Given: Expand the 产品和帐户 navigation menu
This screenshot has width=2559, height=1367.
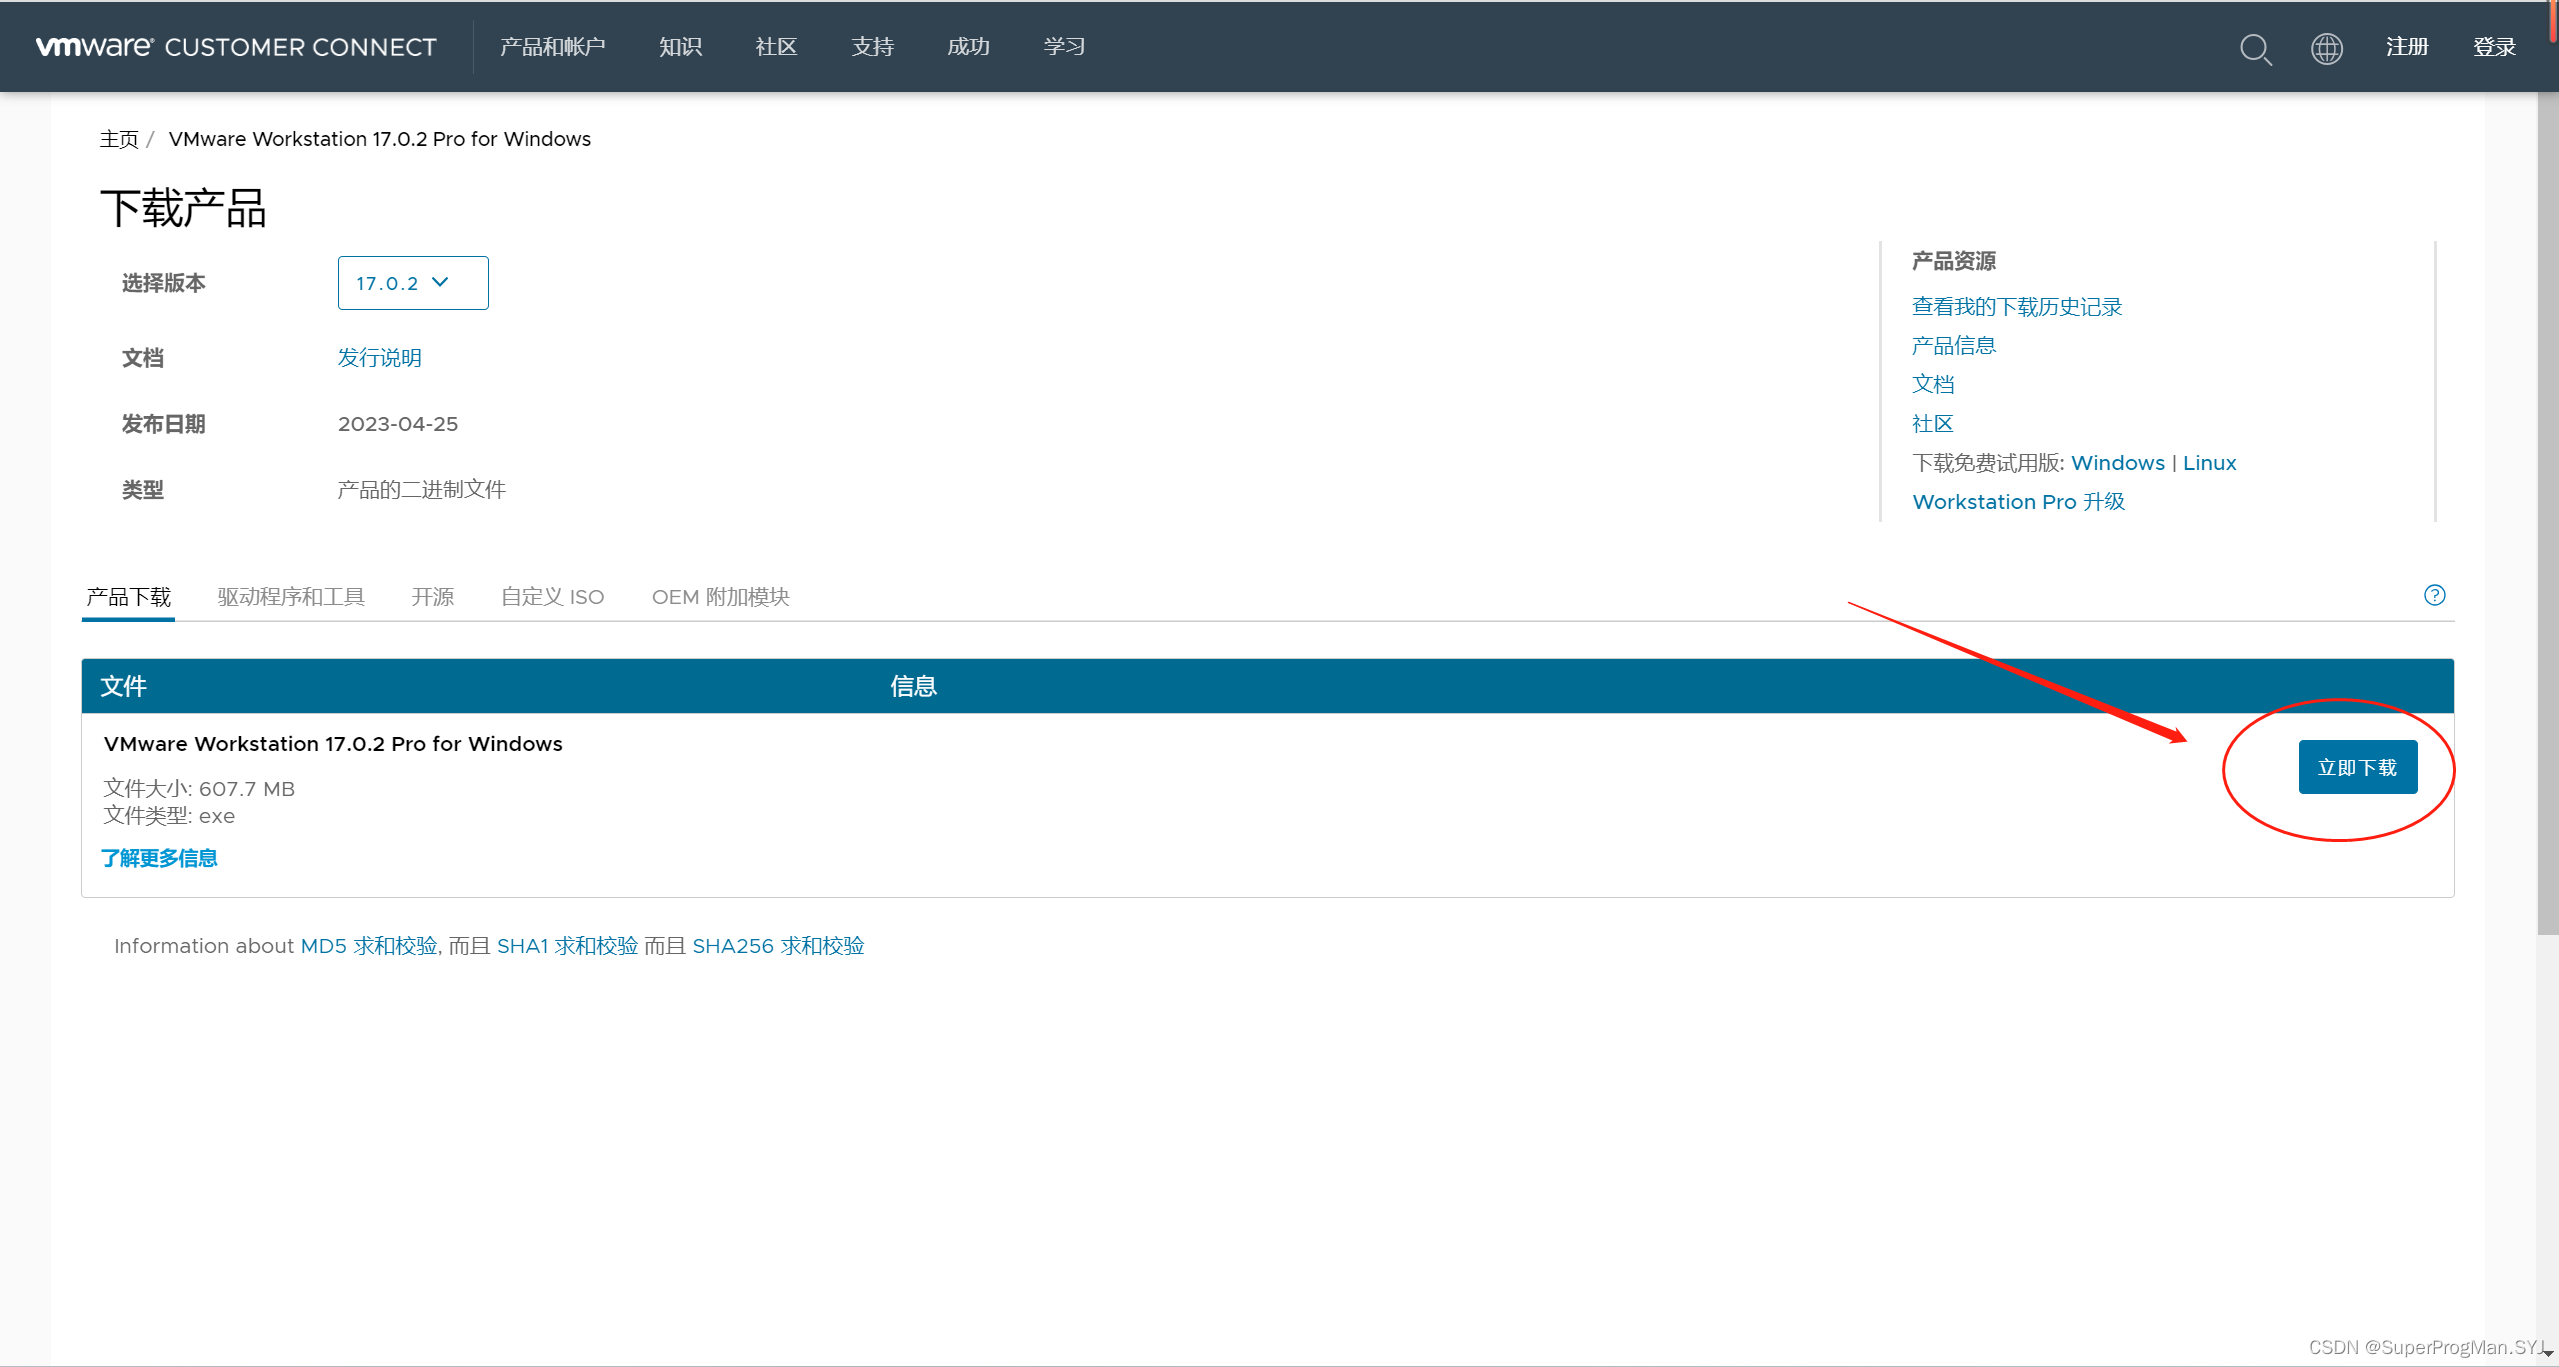Looking at the screenshot, I should click(552, 46).
